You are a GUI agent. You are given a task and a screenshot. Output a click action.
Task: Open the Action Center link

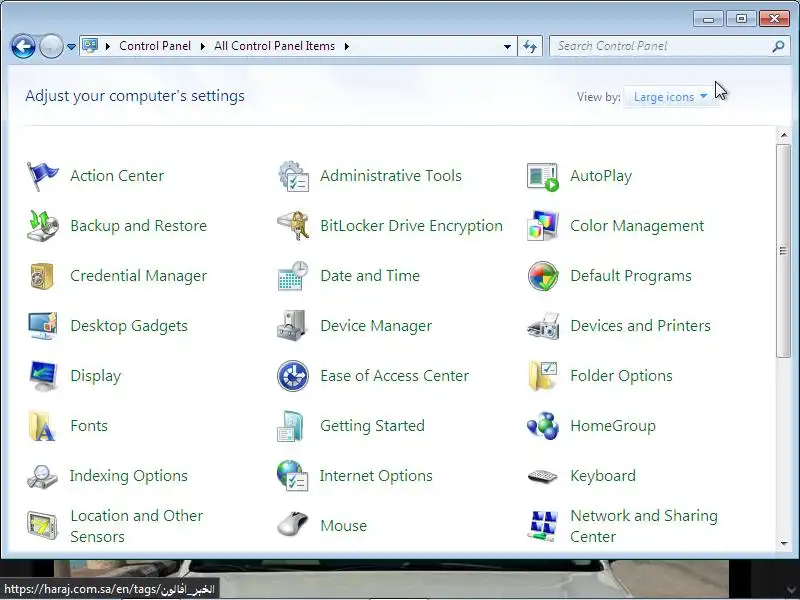pyautogui.click(x=117, y=176)
